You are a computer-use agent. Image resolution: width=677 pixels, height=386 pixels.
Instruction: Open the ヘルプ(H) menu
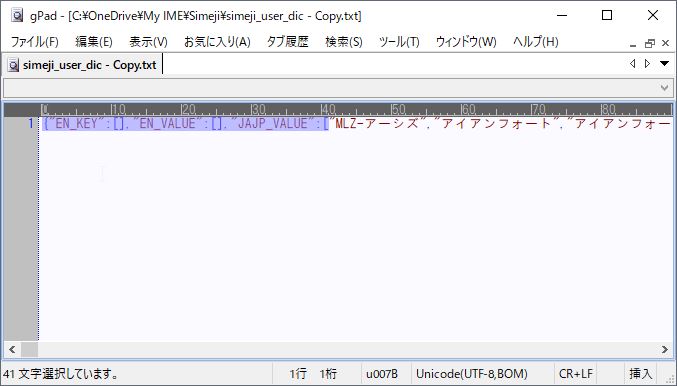coord(535,42)
